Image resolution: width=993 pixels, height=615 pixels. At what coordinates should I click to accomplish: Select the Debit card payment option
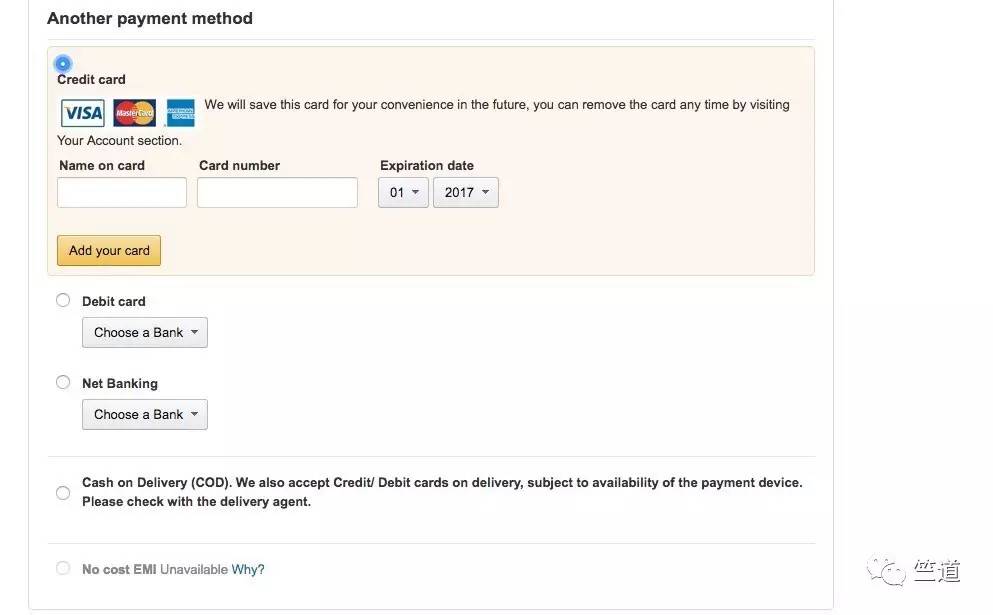coord(63,300)
